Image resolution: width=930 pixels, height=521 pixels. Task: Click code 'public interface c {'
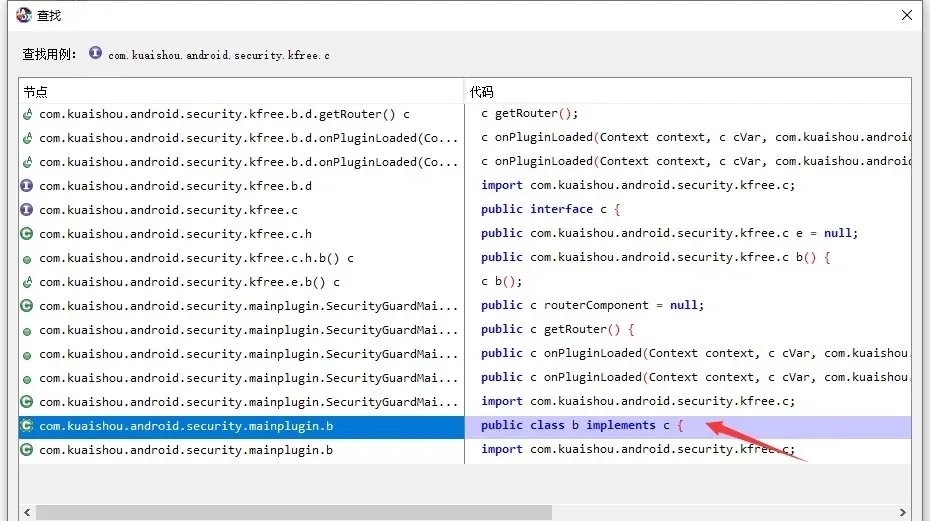(550, 209)
